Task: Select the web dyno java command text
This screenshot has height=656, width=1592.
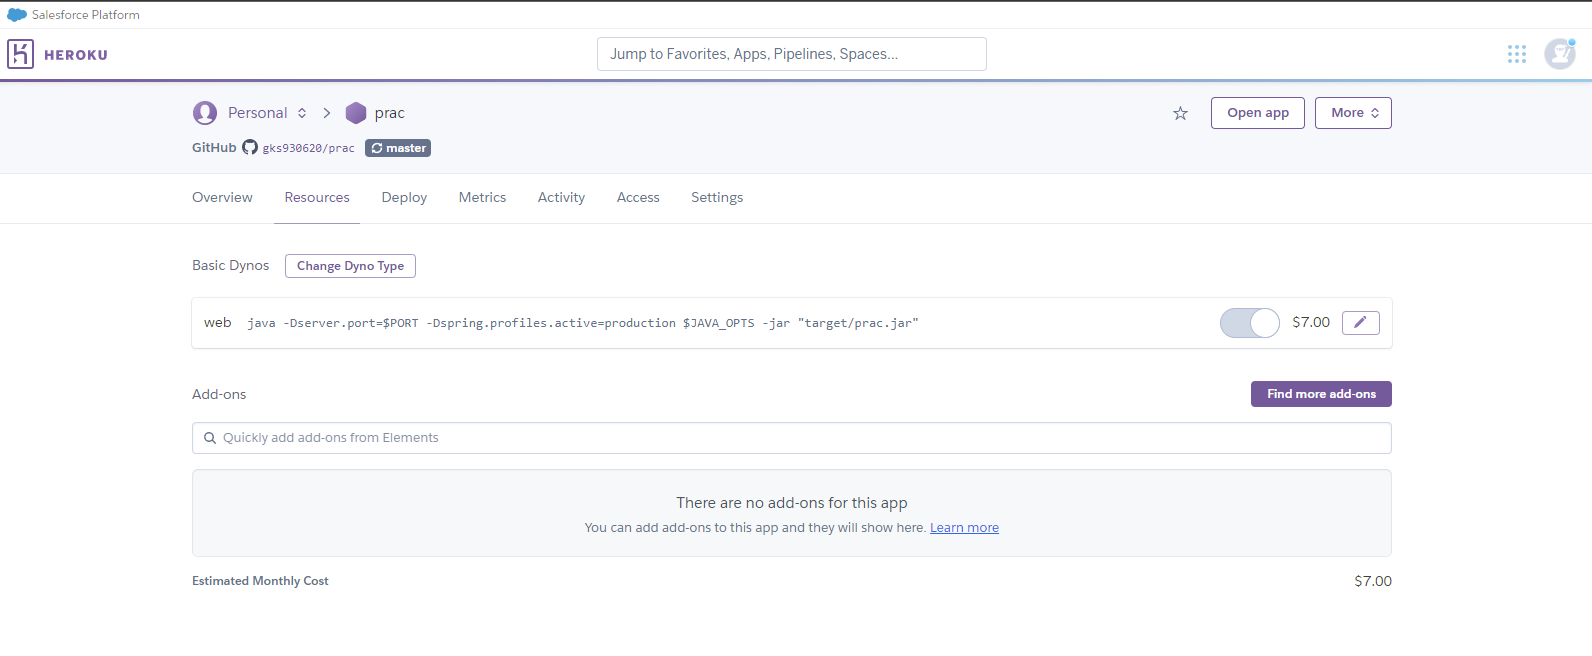Action: [583, 323]
